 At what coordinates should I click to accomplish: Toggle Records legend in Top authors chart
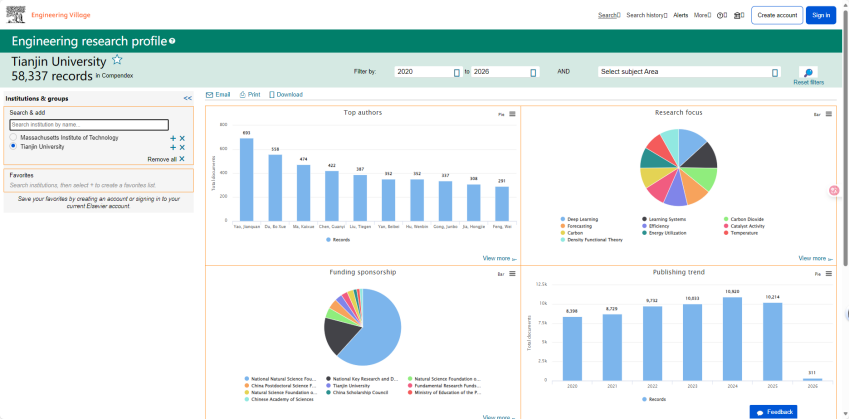coord(338,239)
